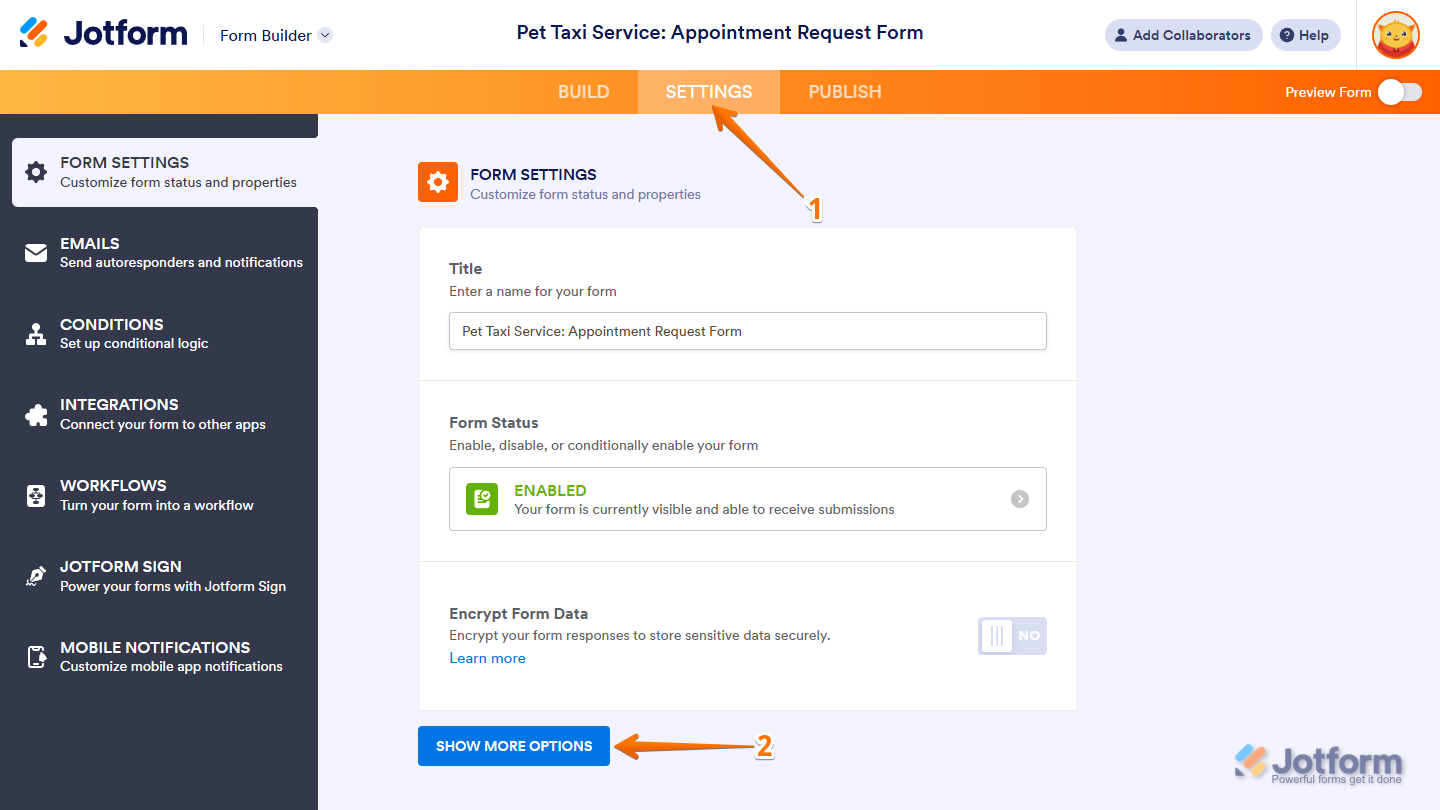Click the Conditions hierarchy icon
The image size is (1440, 810).
coord(36,334)
